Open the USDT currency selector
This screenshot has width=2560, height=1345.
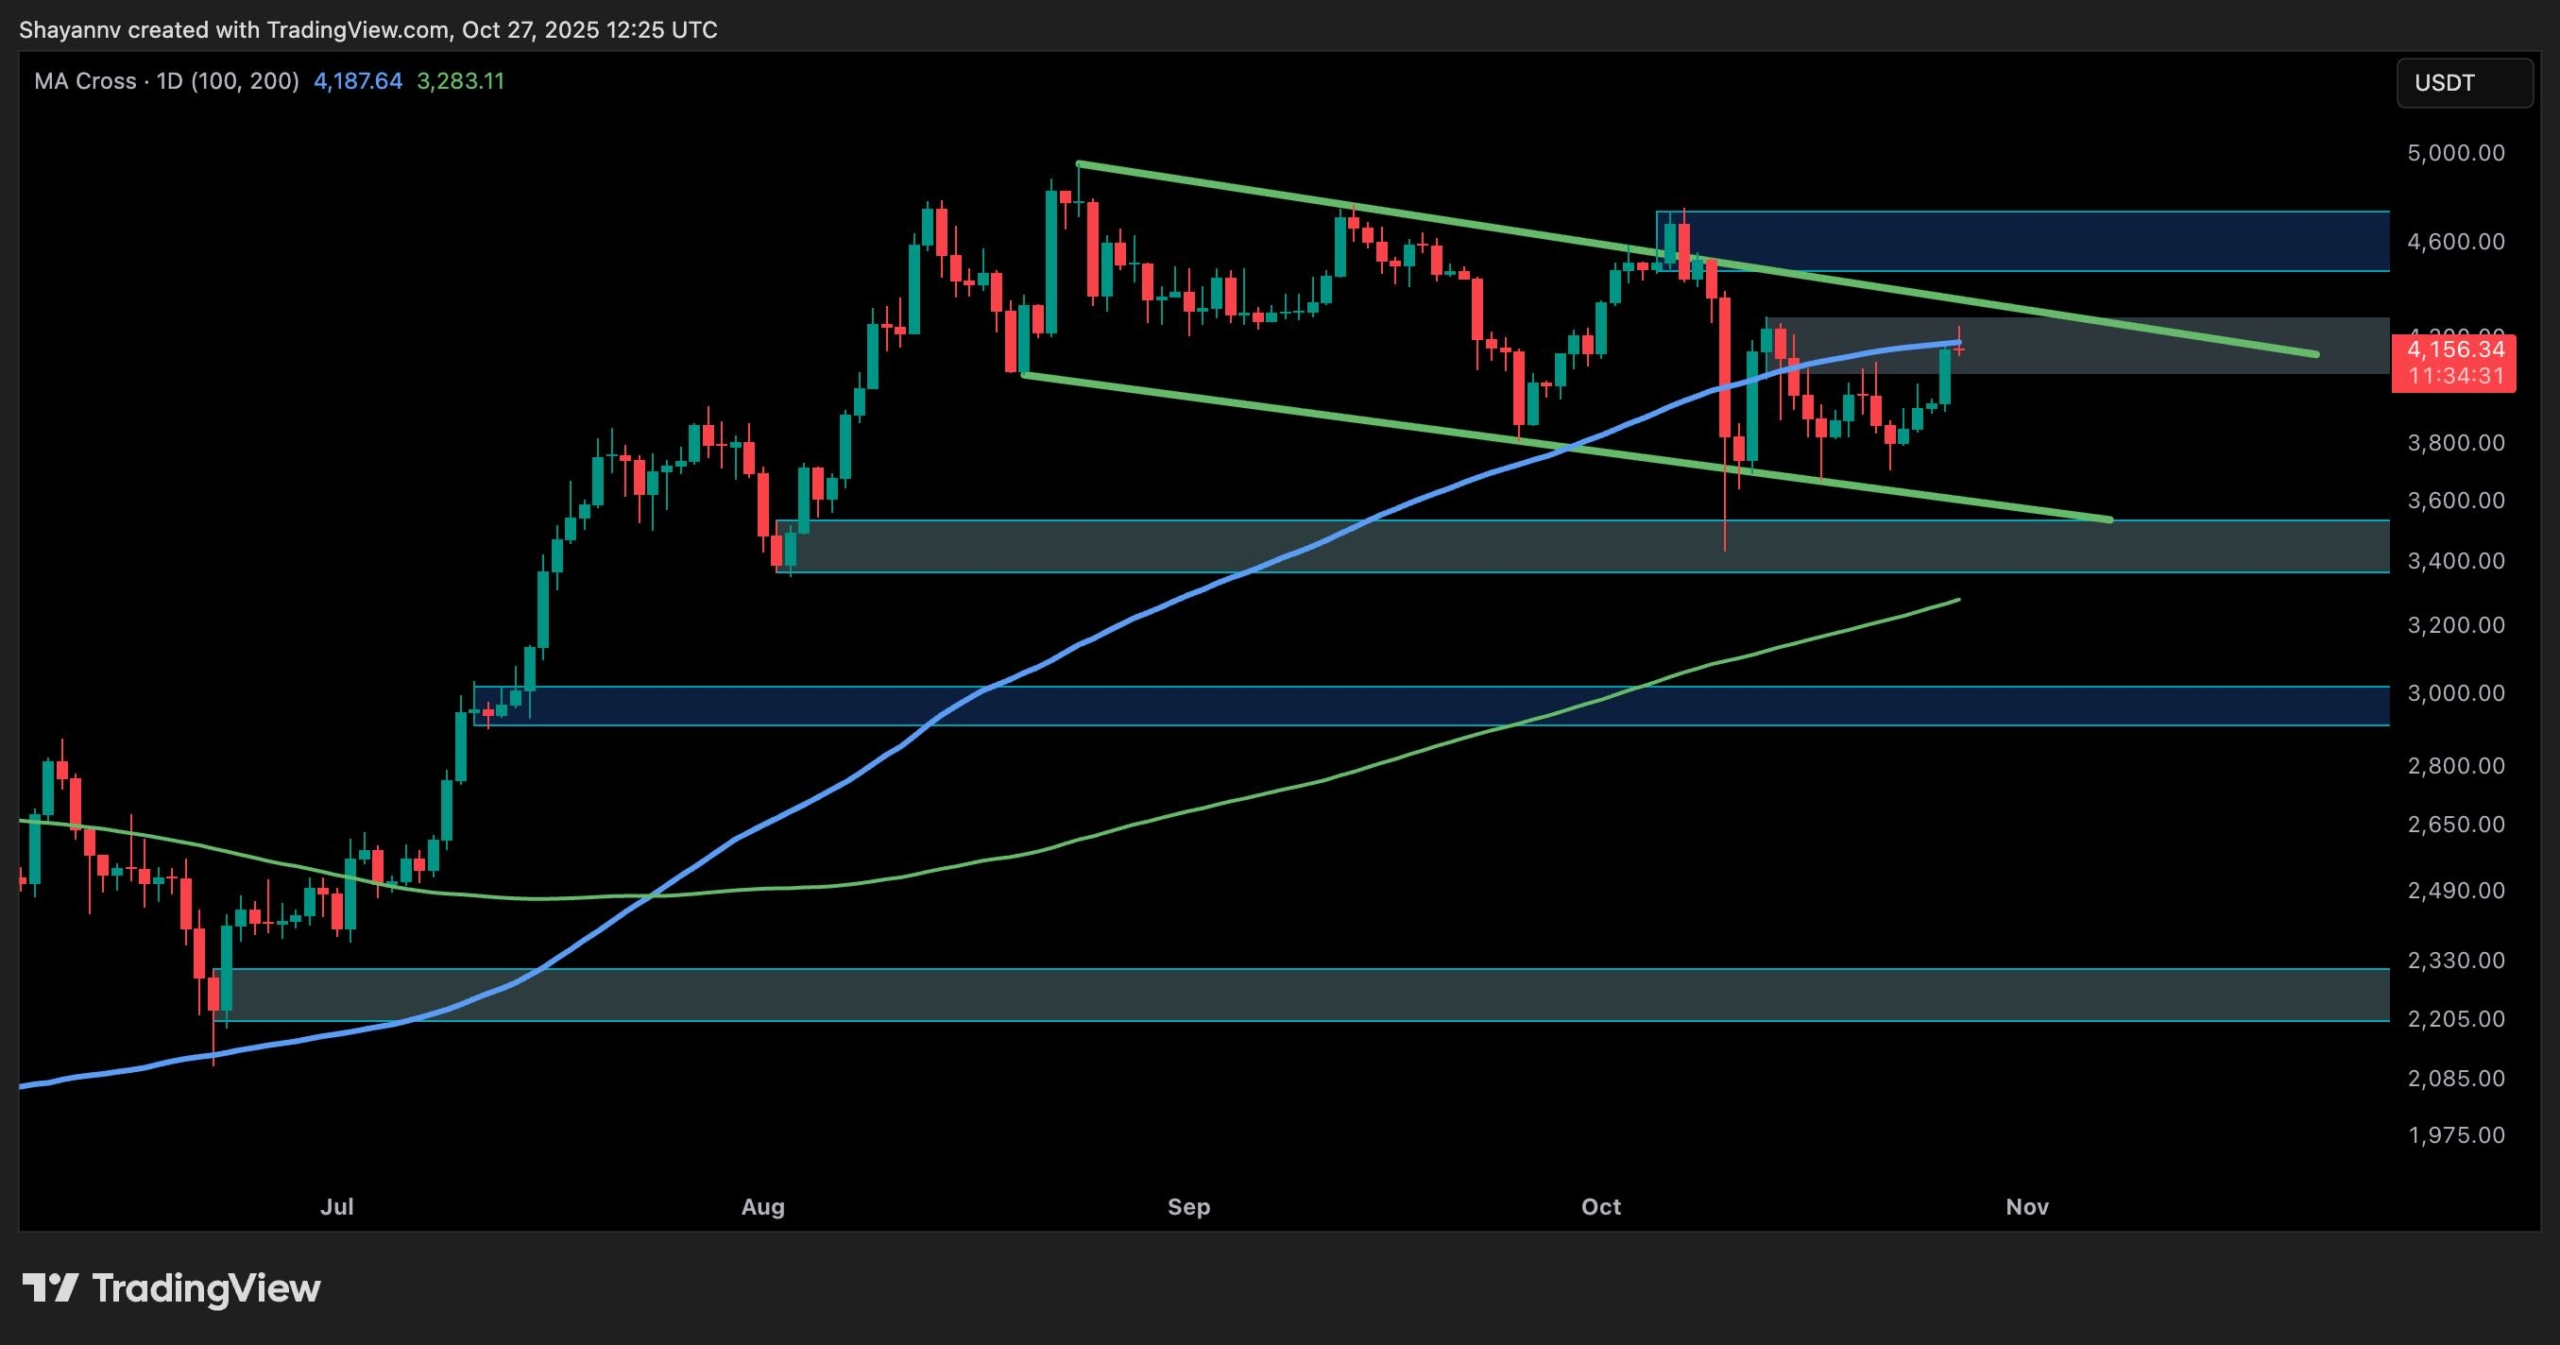click(x=2464, y=83)
